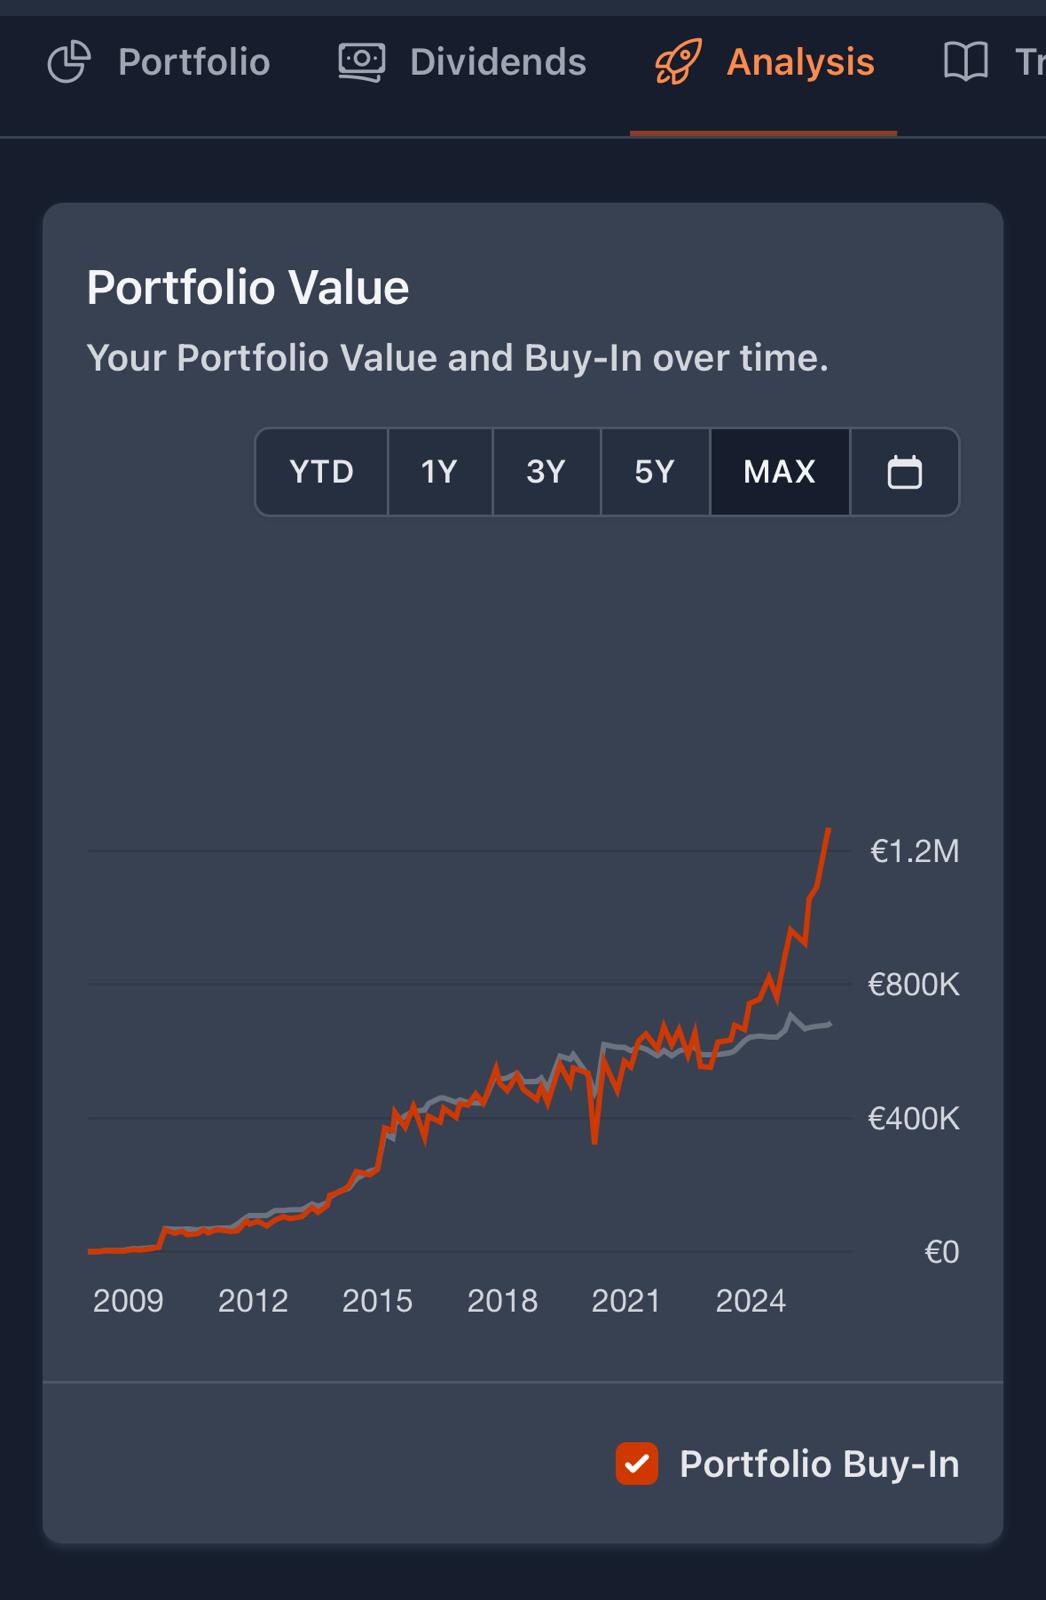Click the gray buy-in line's end
Image resolution: width=1046 pixels, height=1600 pixels.
pyautogui.click(x=830, y=1024)
